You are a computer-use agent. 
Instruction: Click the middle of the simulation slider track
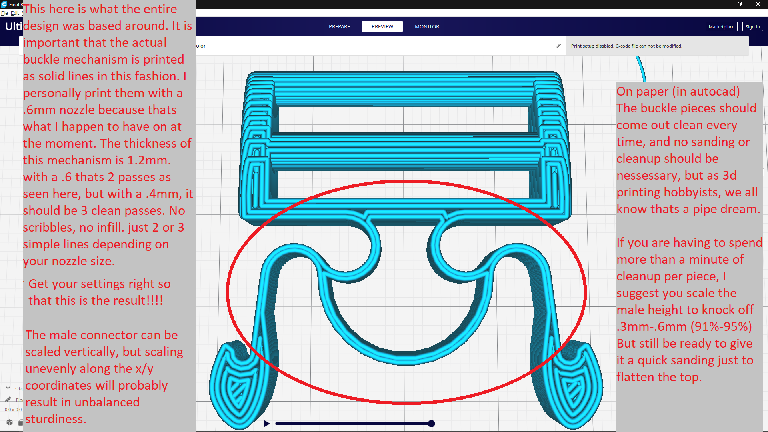point(353,423)
